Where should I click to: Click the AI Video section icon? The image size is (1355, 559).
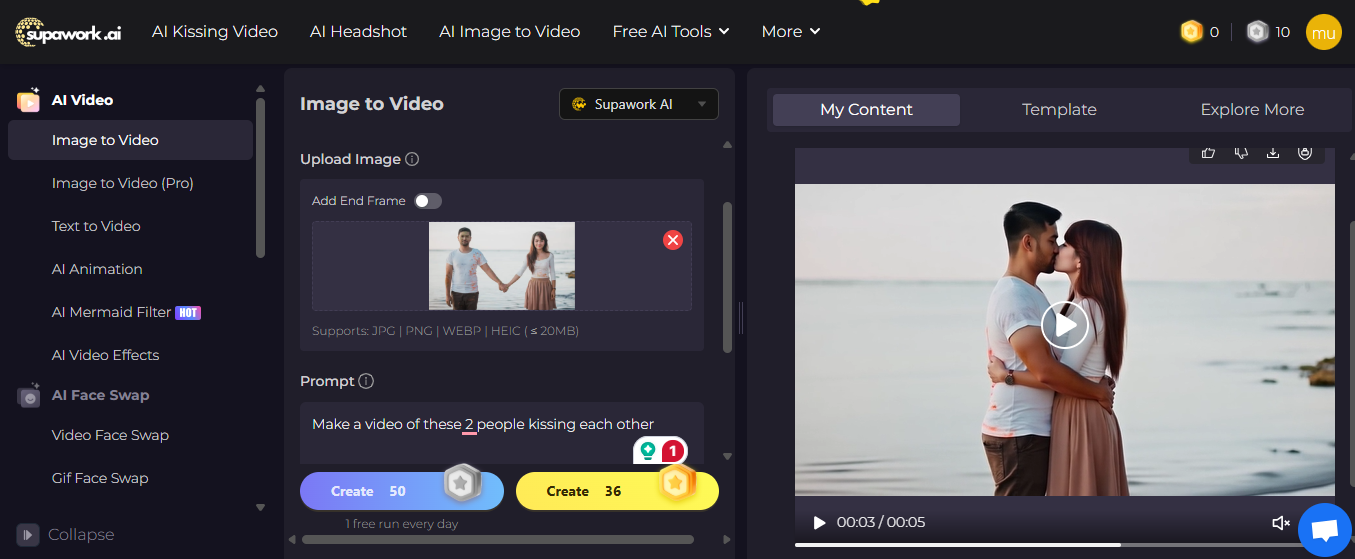click(x=28, y=100)
